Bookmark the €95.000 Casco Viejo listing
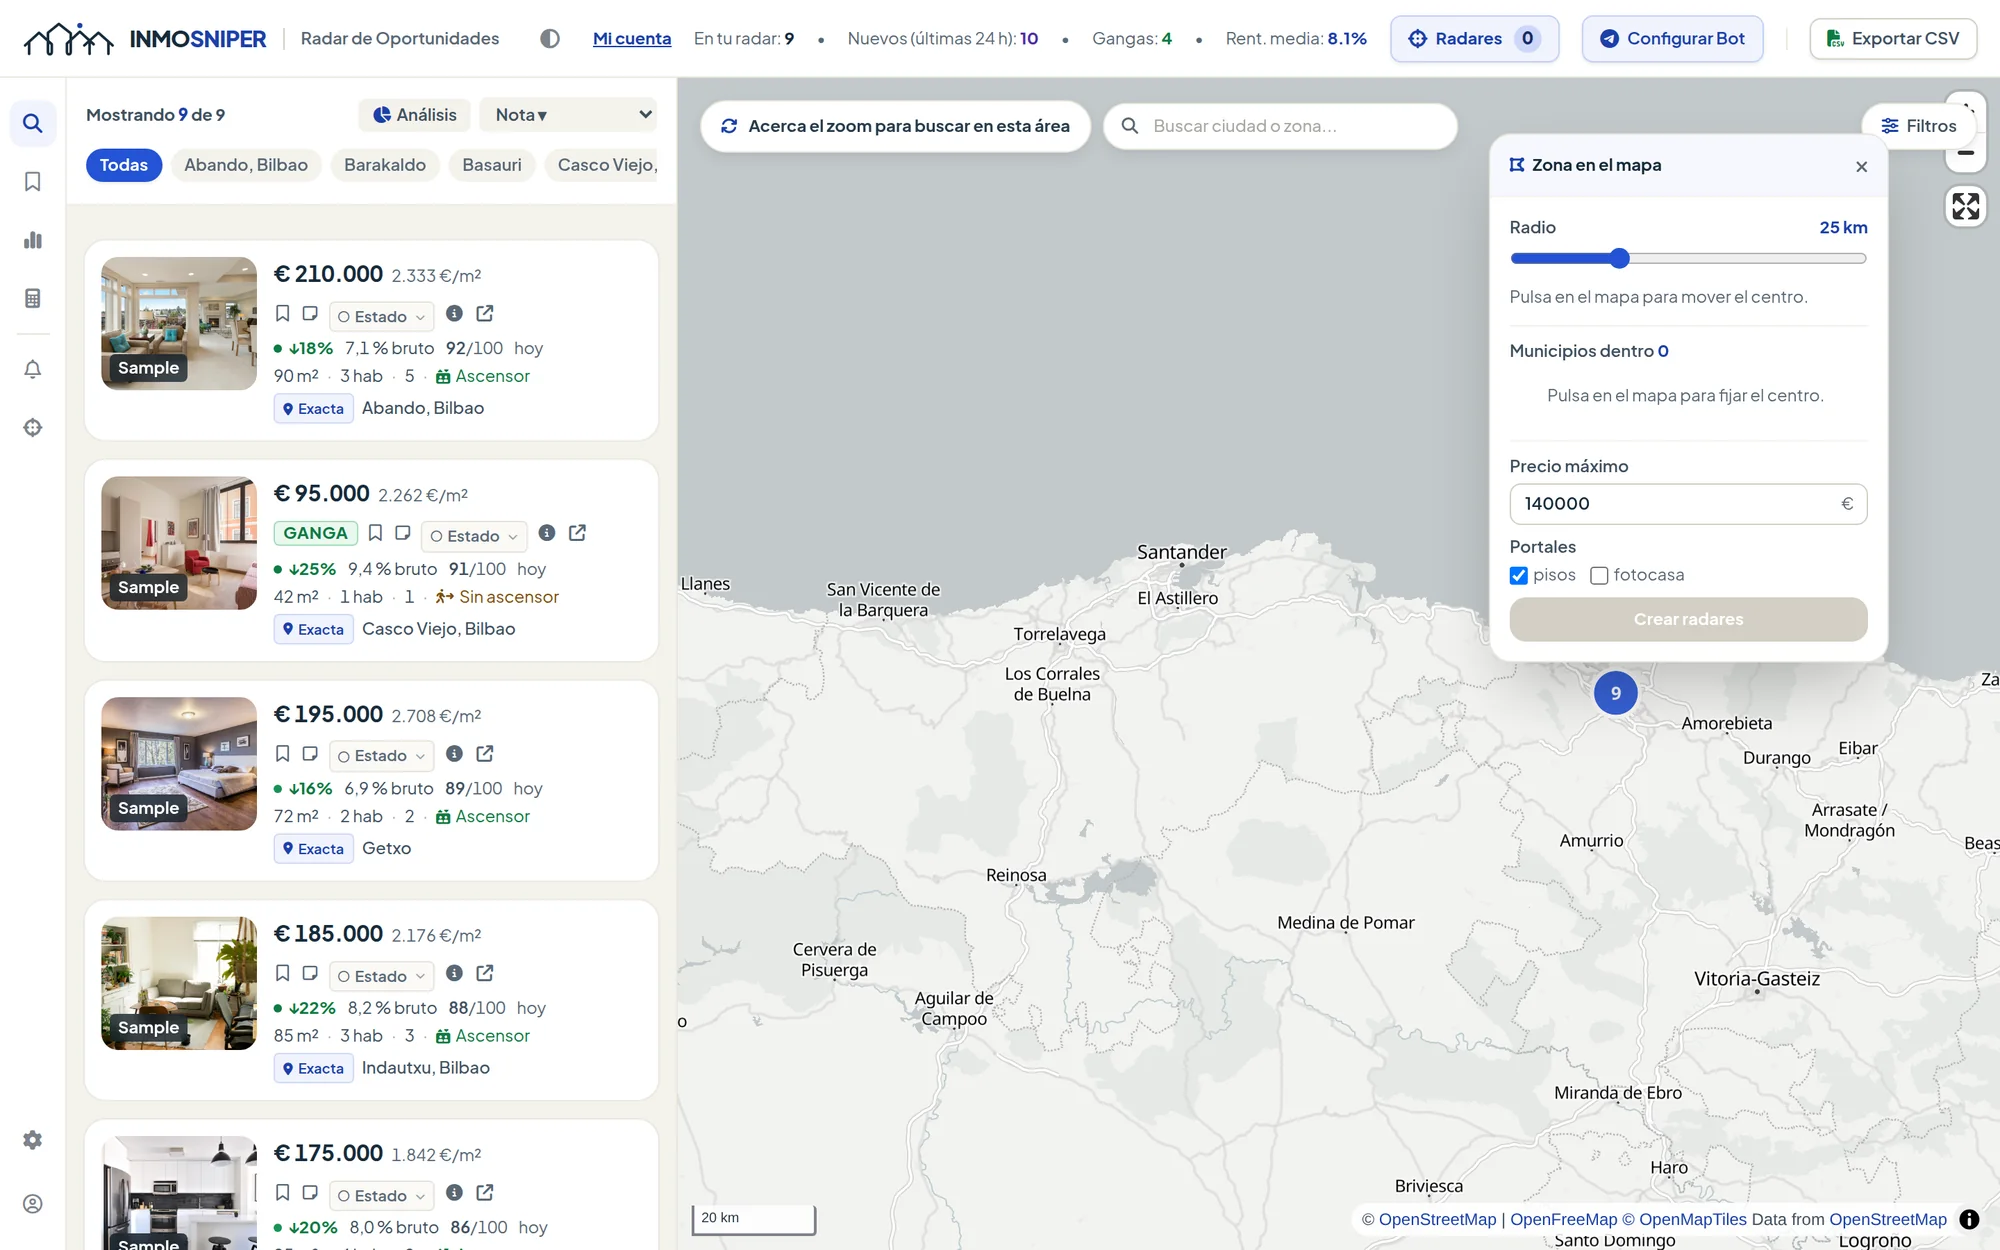 click(375, 533)
